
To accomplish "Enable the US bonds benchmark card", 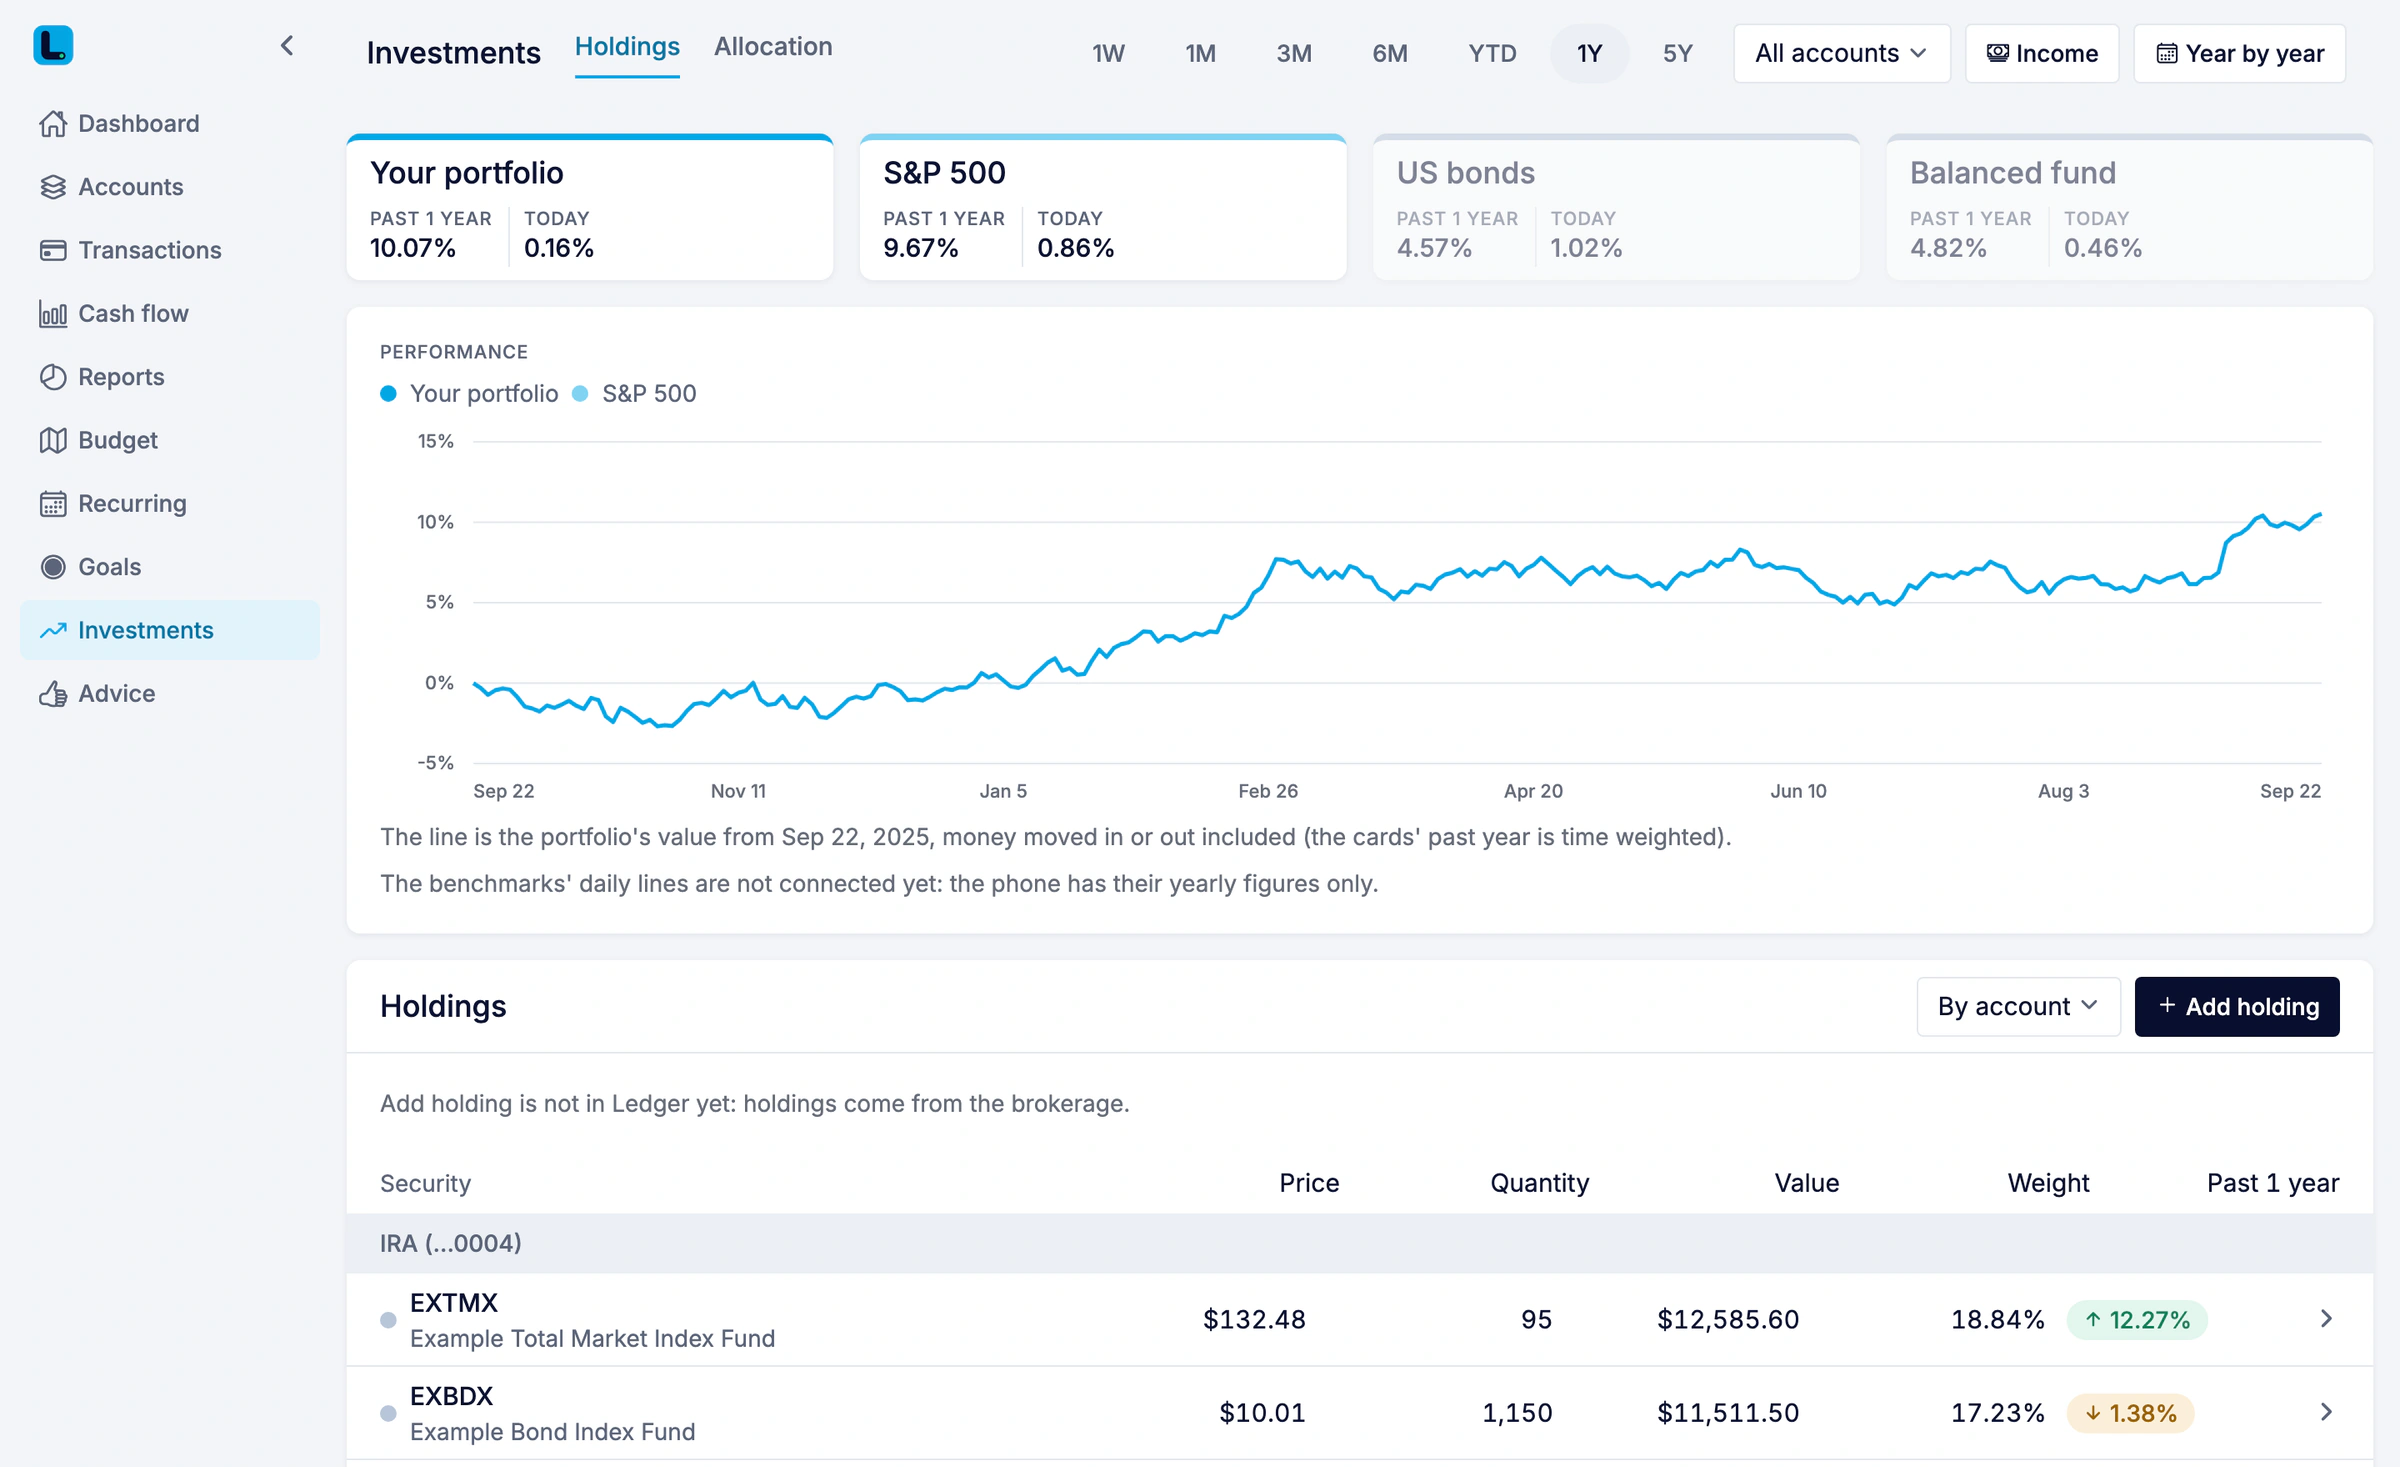I will point(1616,207).
